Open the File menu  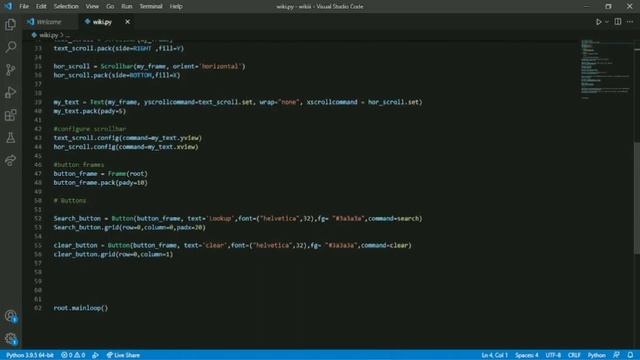24,7
